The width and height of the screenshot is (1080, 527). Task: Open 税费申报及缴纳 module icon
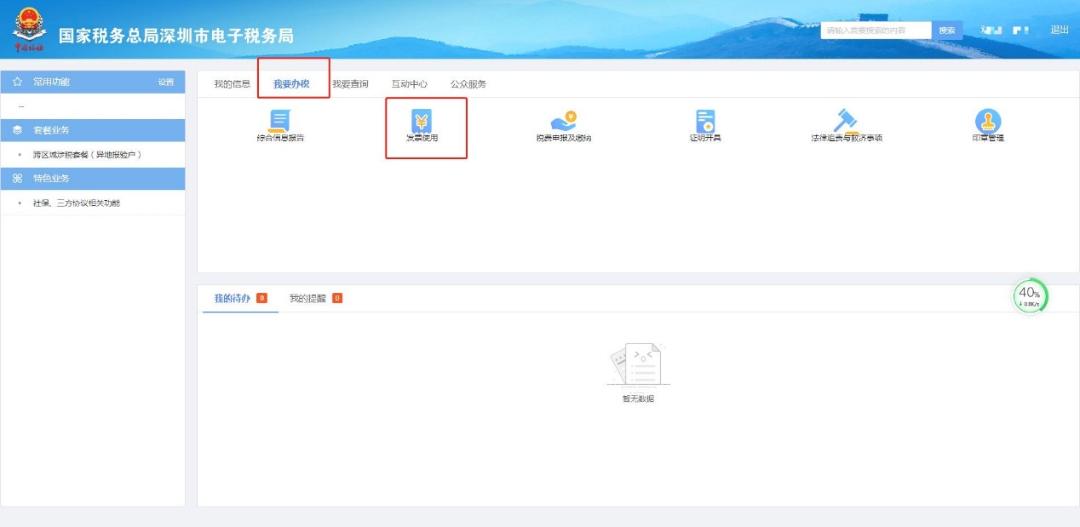click(x=563, y=121)
